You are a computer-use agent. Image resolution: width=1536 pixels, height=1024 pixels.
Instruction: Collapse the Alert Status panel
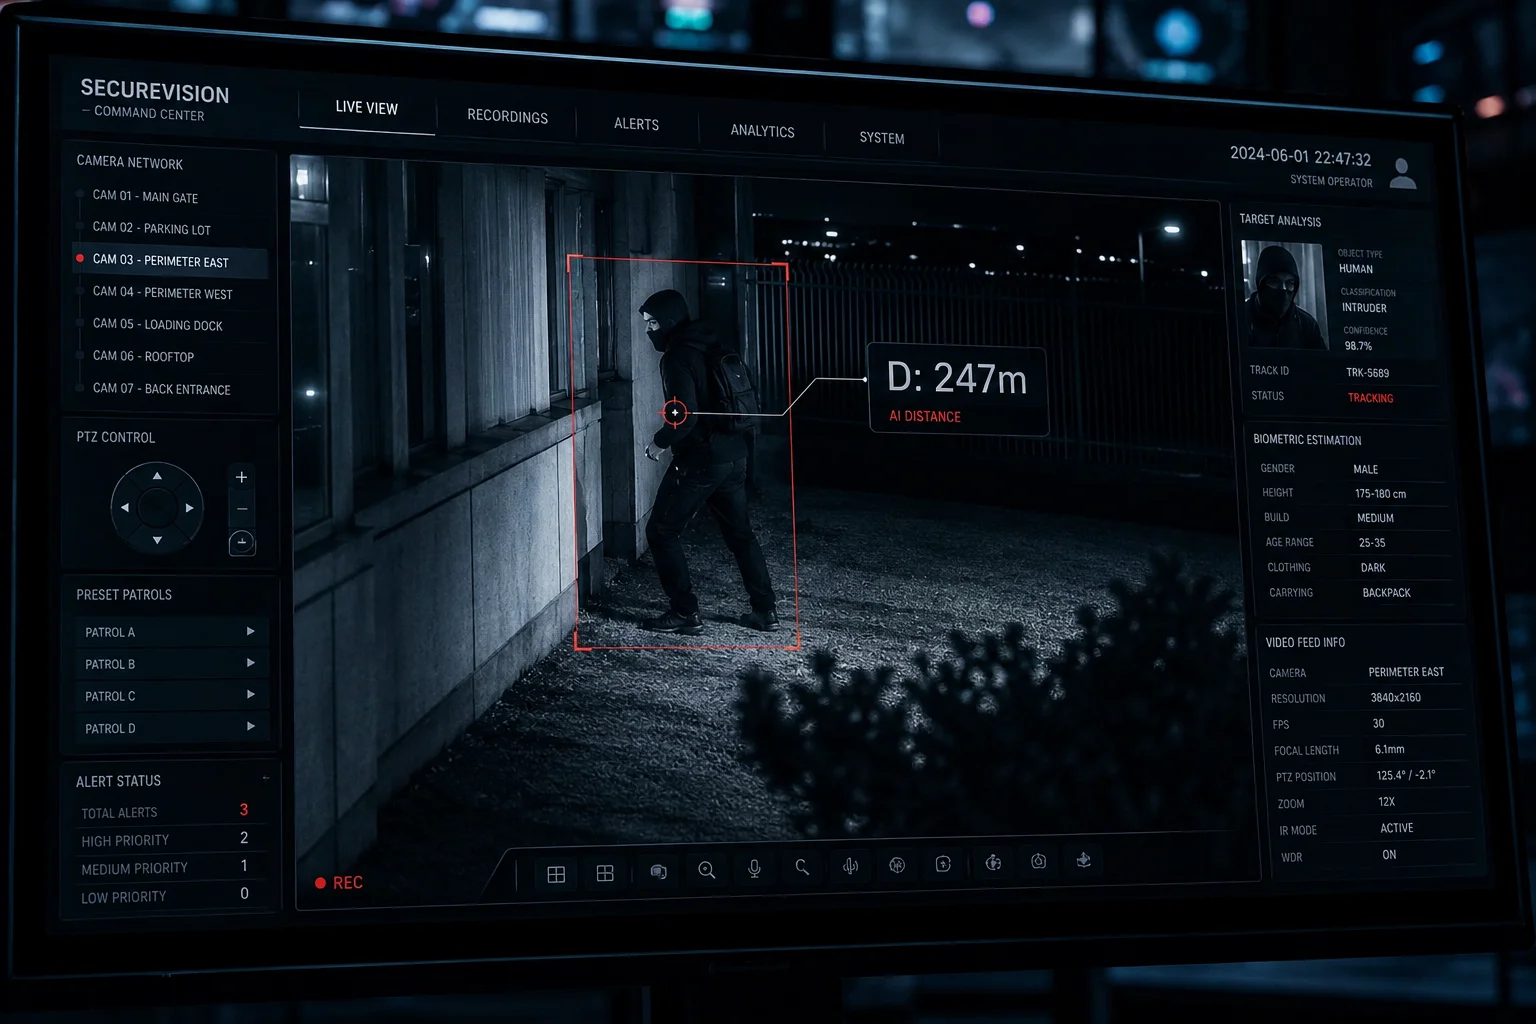coord(266,778)
